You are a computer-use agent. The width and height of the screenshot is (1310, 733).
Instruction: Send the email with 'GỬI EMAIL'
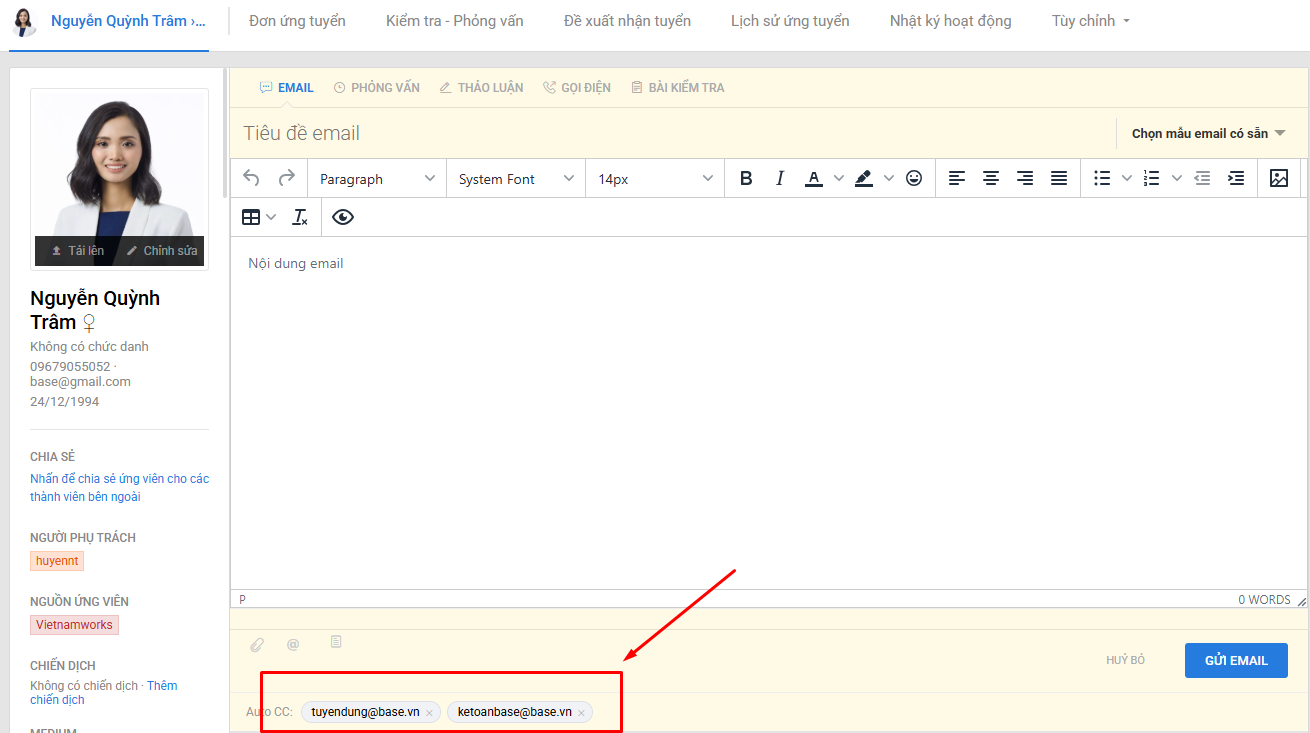1236,660
